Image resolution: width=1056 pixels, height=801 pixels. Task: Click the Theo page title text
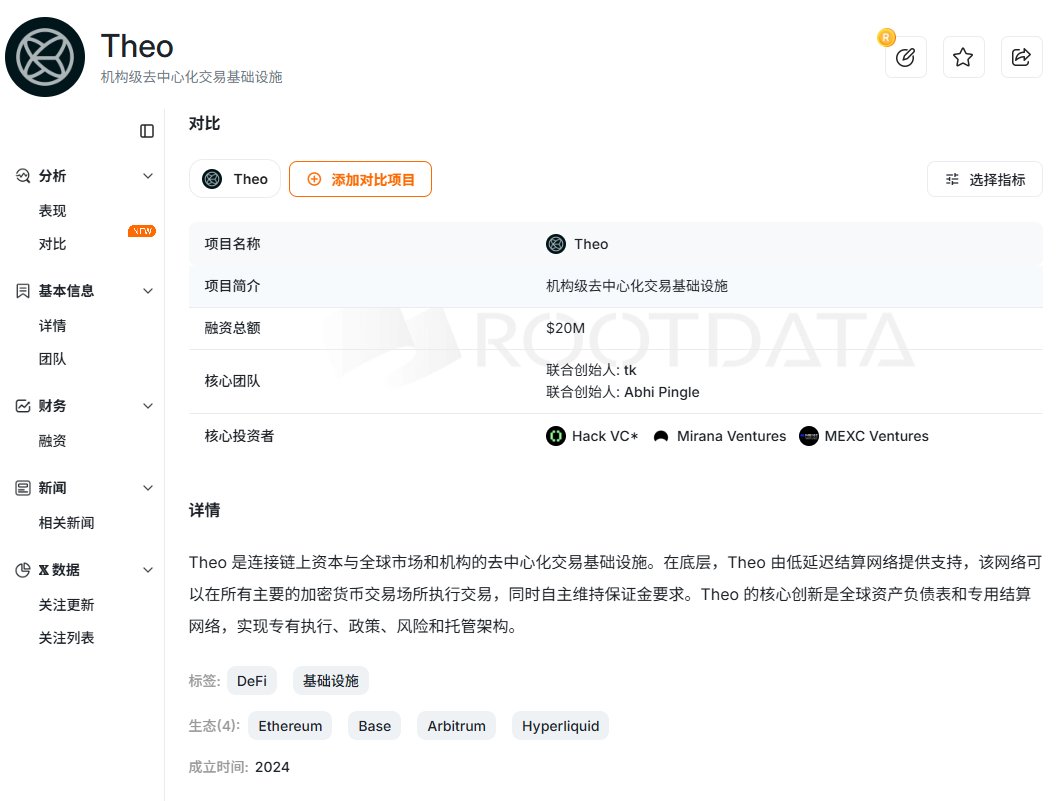pos(137,46)
